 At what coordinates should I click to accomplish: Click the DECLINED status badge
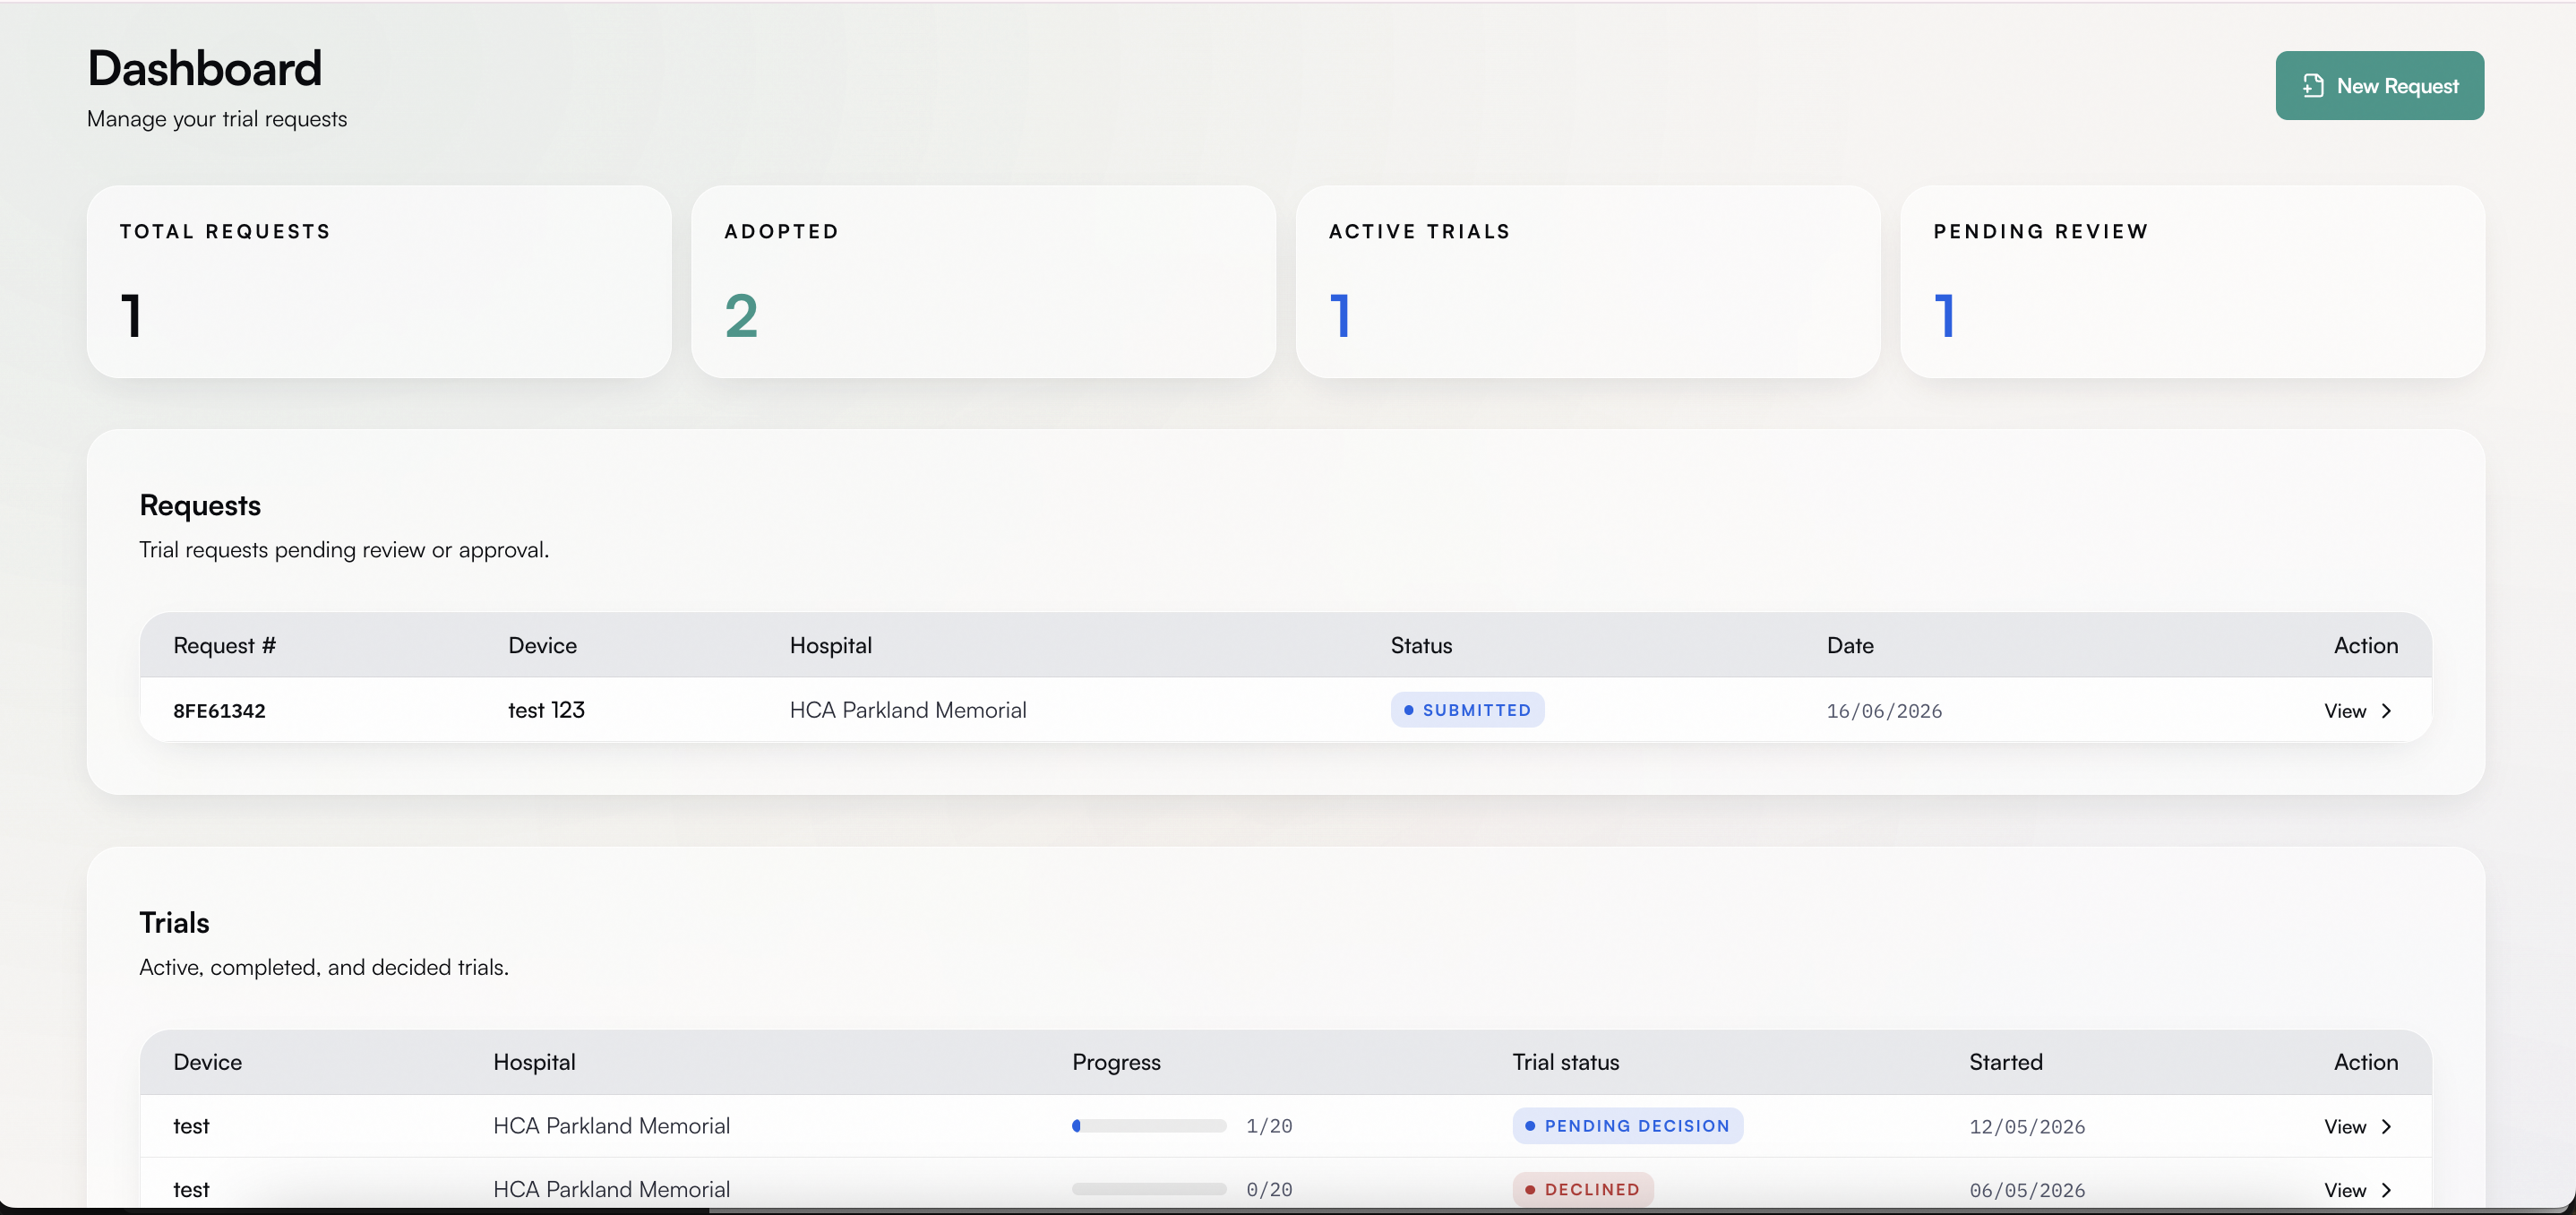pos(1583,1189)
